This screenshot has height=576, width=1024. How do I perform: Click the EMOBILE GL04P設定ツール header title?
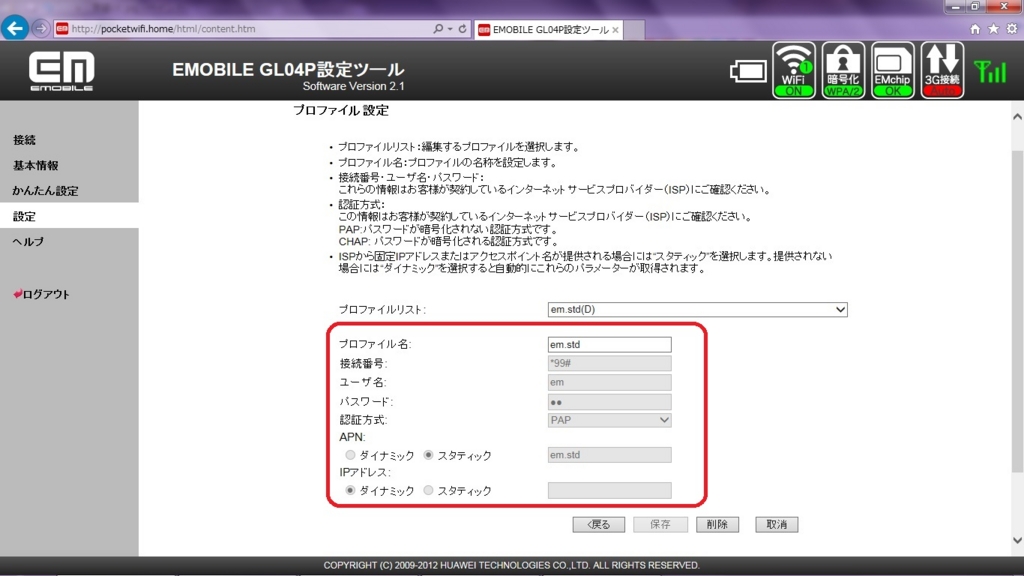tap(288, 69)
